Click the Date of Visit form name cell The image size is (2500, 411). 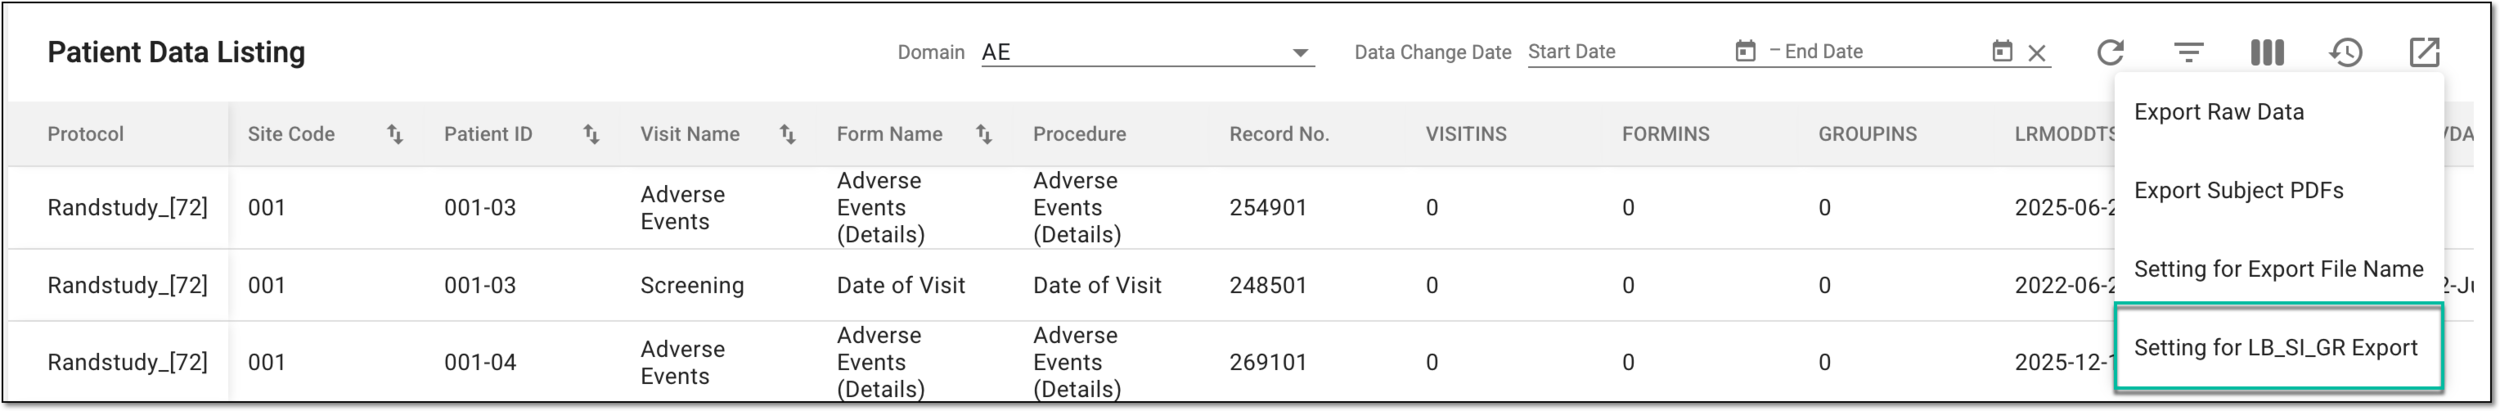(x=901, y=286)
